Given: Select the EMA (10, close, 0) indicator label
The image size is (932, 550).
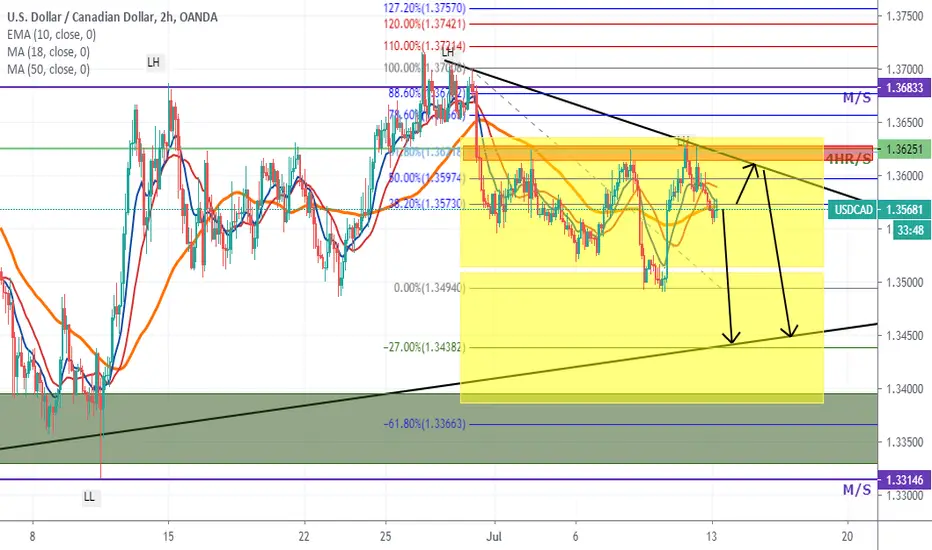Looking at the screenshot, I should pos(52,34).
